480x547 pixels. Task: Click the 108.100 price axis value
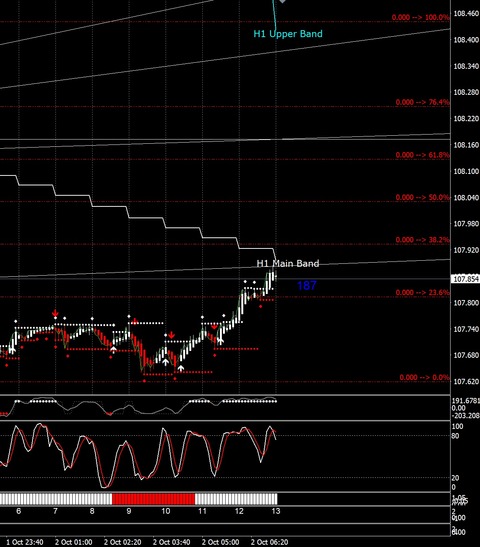466,171
